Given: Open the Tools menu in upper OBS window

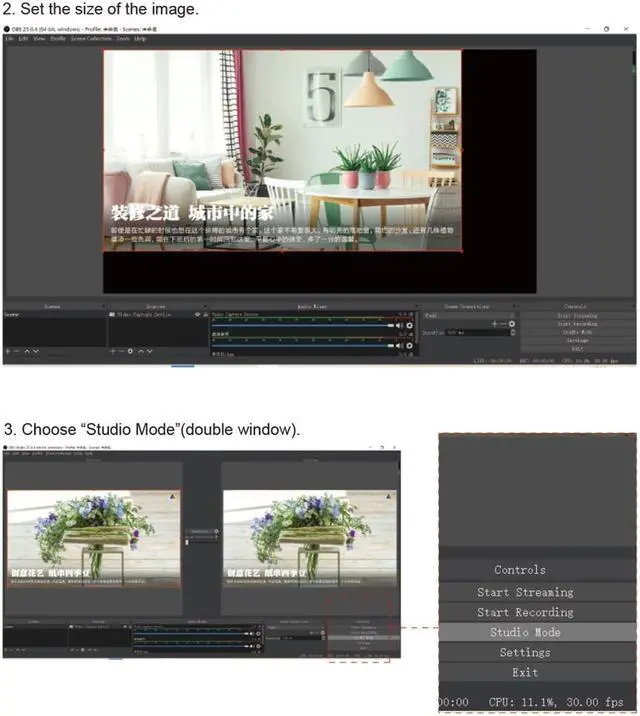Looking at the screenshot, I should coord(122,39).
